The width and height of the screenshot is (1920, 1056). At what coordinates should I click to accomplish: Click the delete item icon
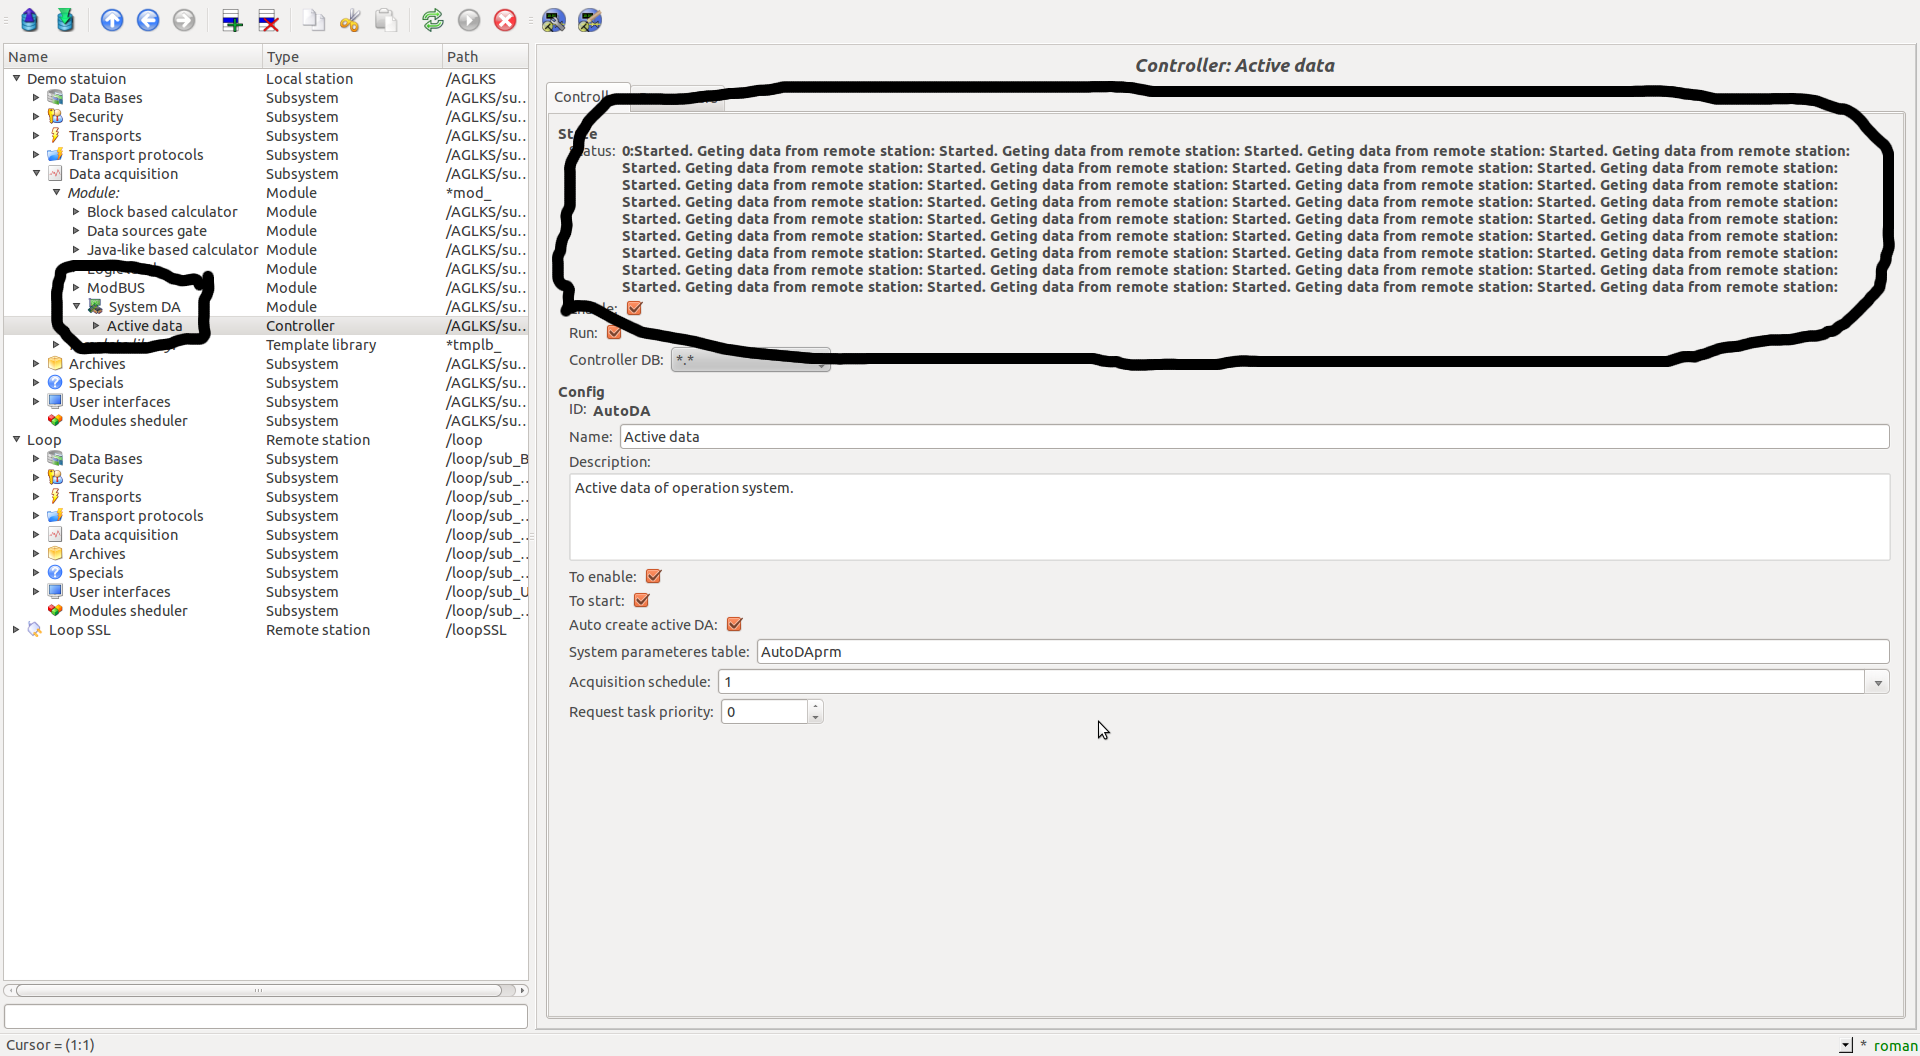click(x=268, y=20)
